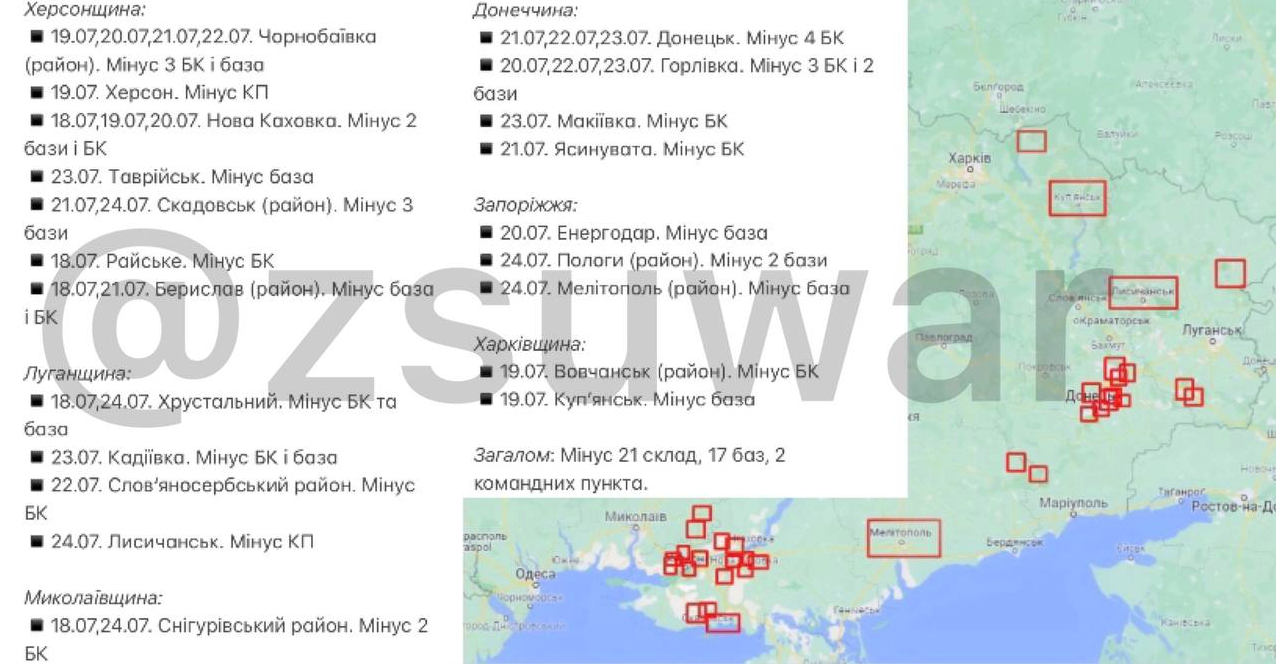Screen dimensions: 1276x664
Task: Select the '23.07. Макіївка. Мінус БК' entry
Action: 603,121
